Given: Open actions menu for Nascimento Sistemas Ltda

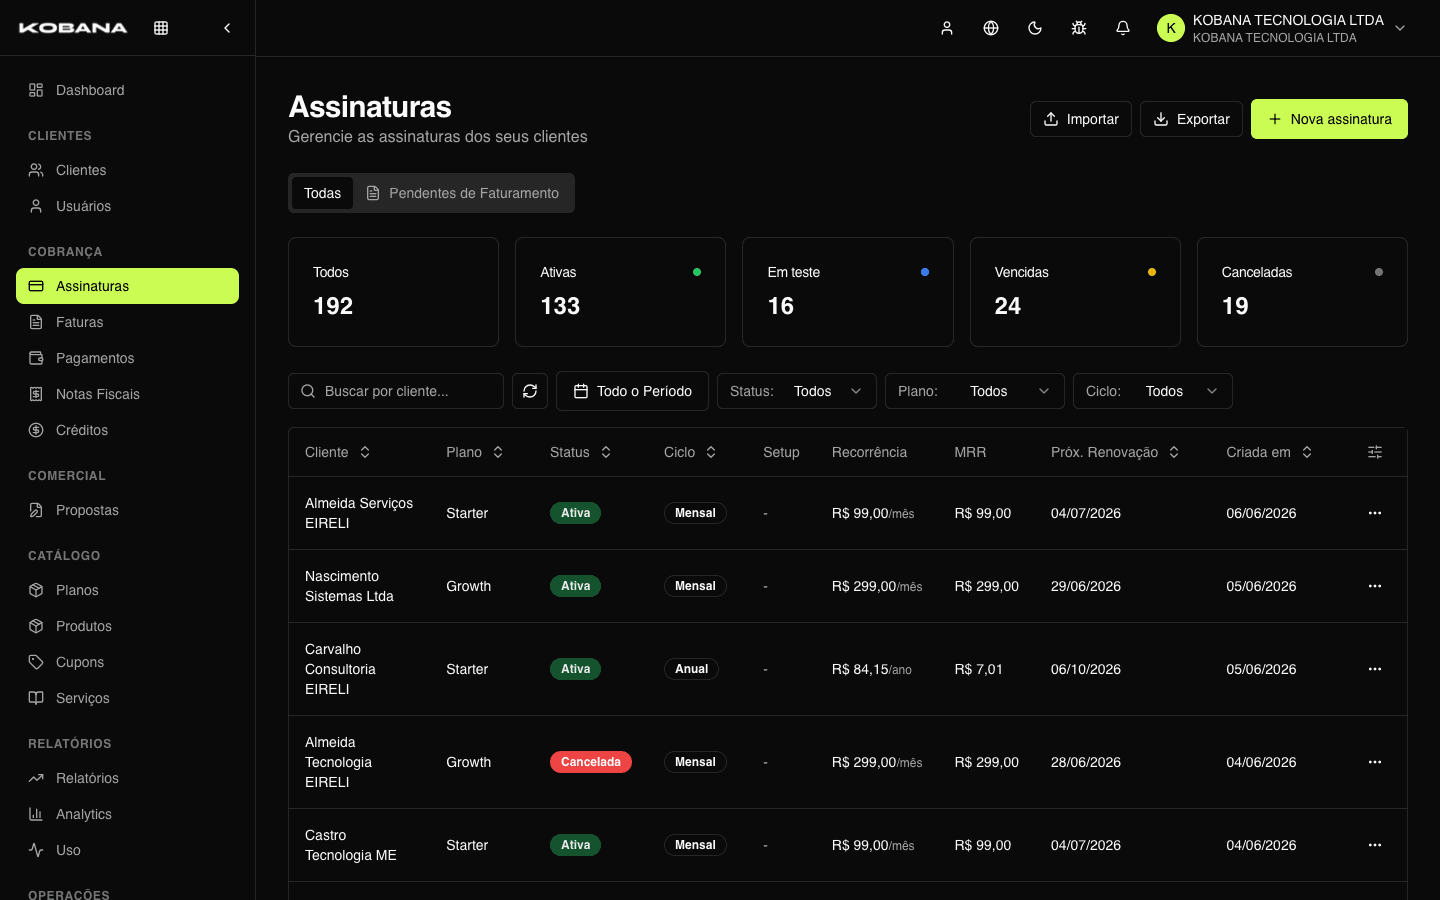Looking at the screenshot, I should 1375,586.
